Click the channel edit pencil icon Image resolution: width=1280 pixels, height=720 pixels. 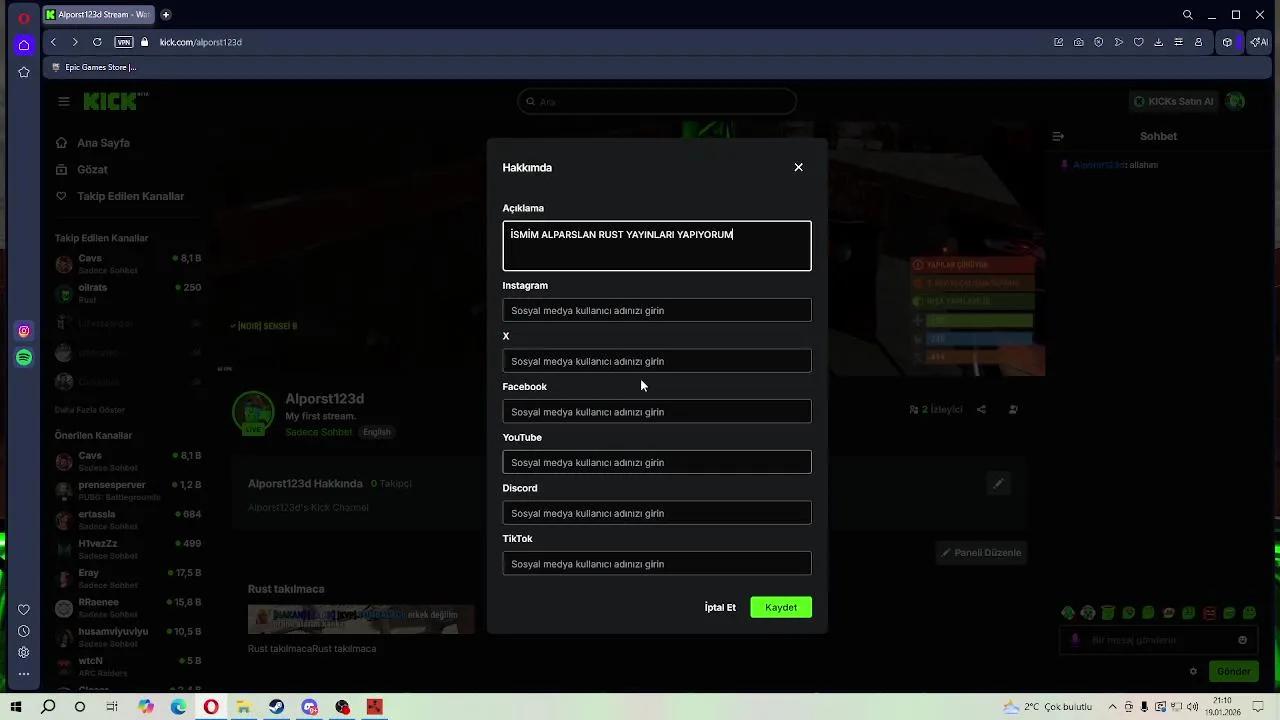[x=997, y=484]
